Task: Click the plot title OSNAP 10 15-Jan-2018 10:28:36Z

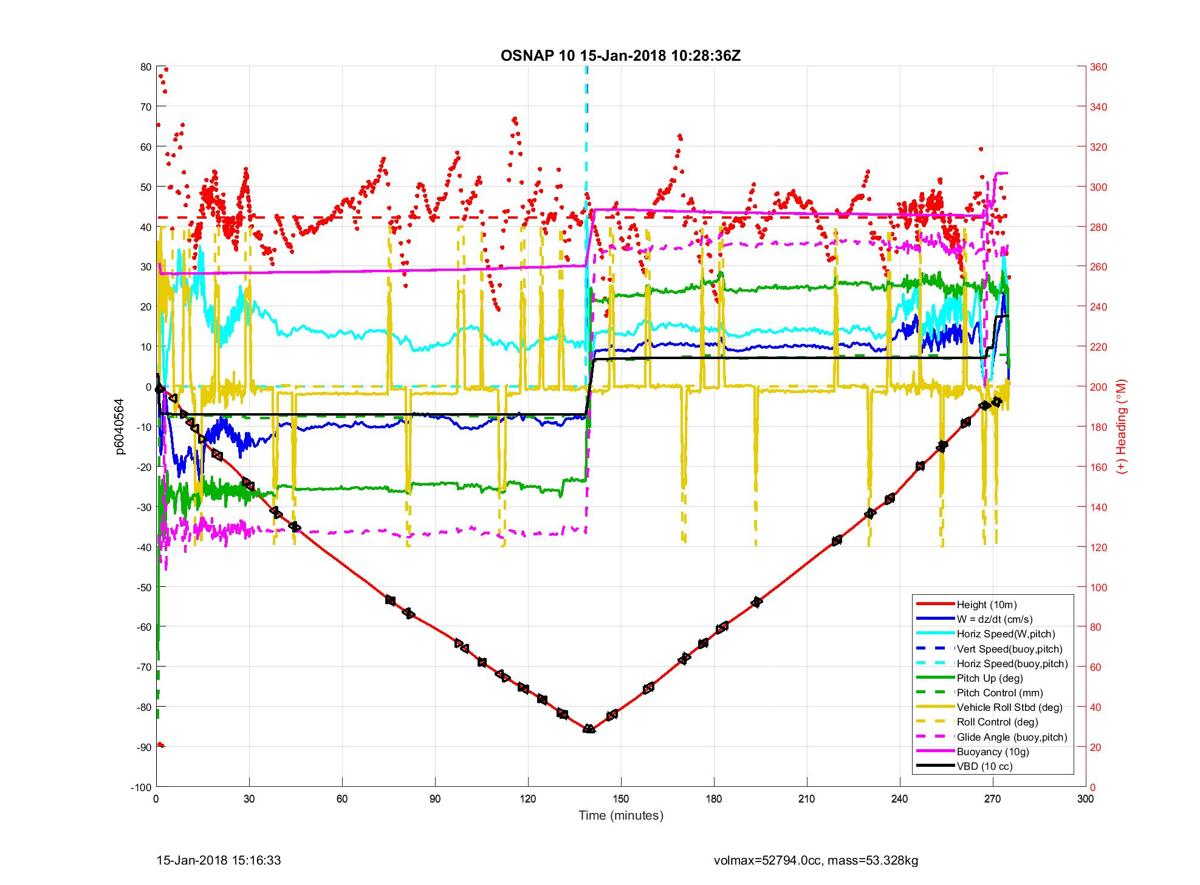Action: coord(620,55)
